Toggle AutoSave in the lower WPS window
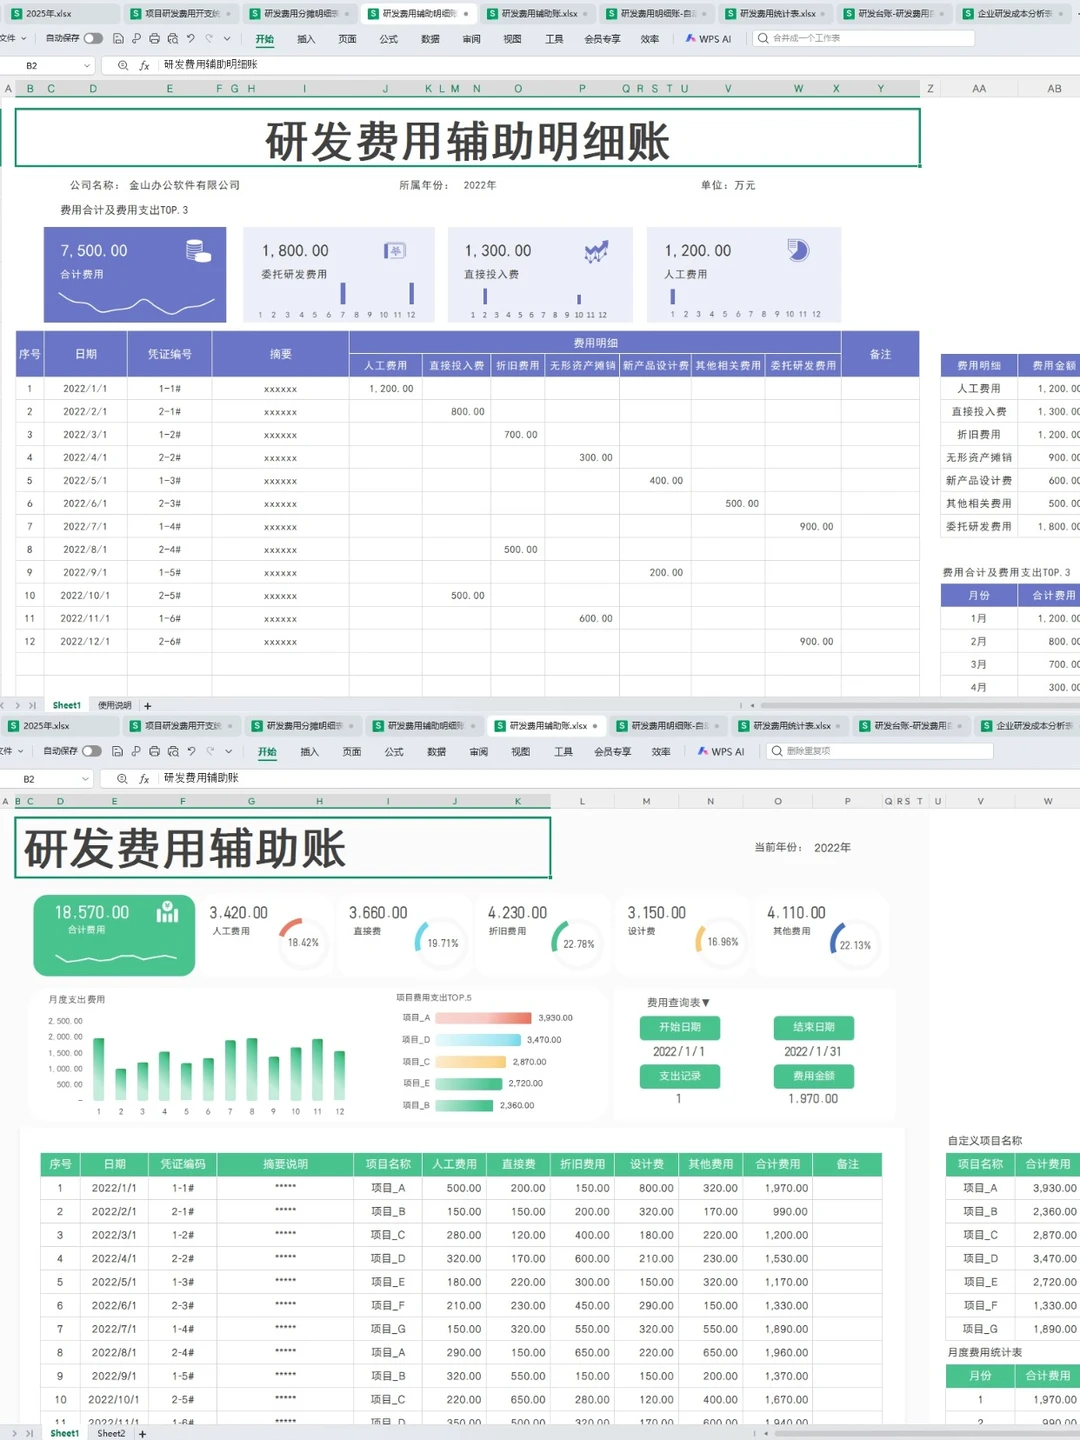Viewport: 1080px width, 1440px height. (x=91, y=751)
